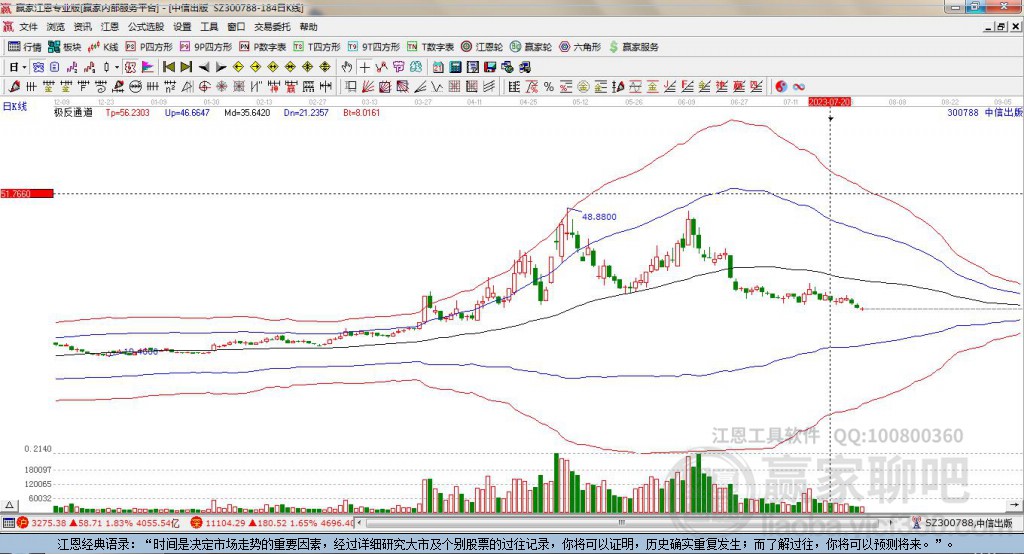Viewport: 1024px width, 554px height.
Task: Open the T数字表 tool
Action: [x=430, y=46]
